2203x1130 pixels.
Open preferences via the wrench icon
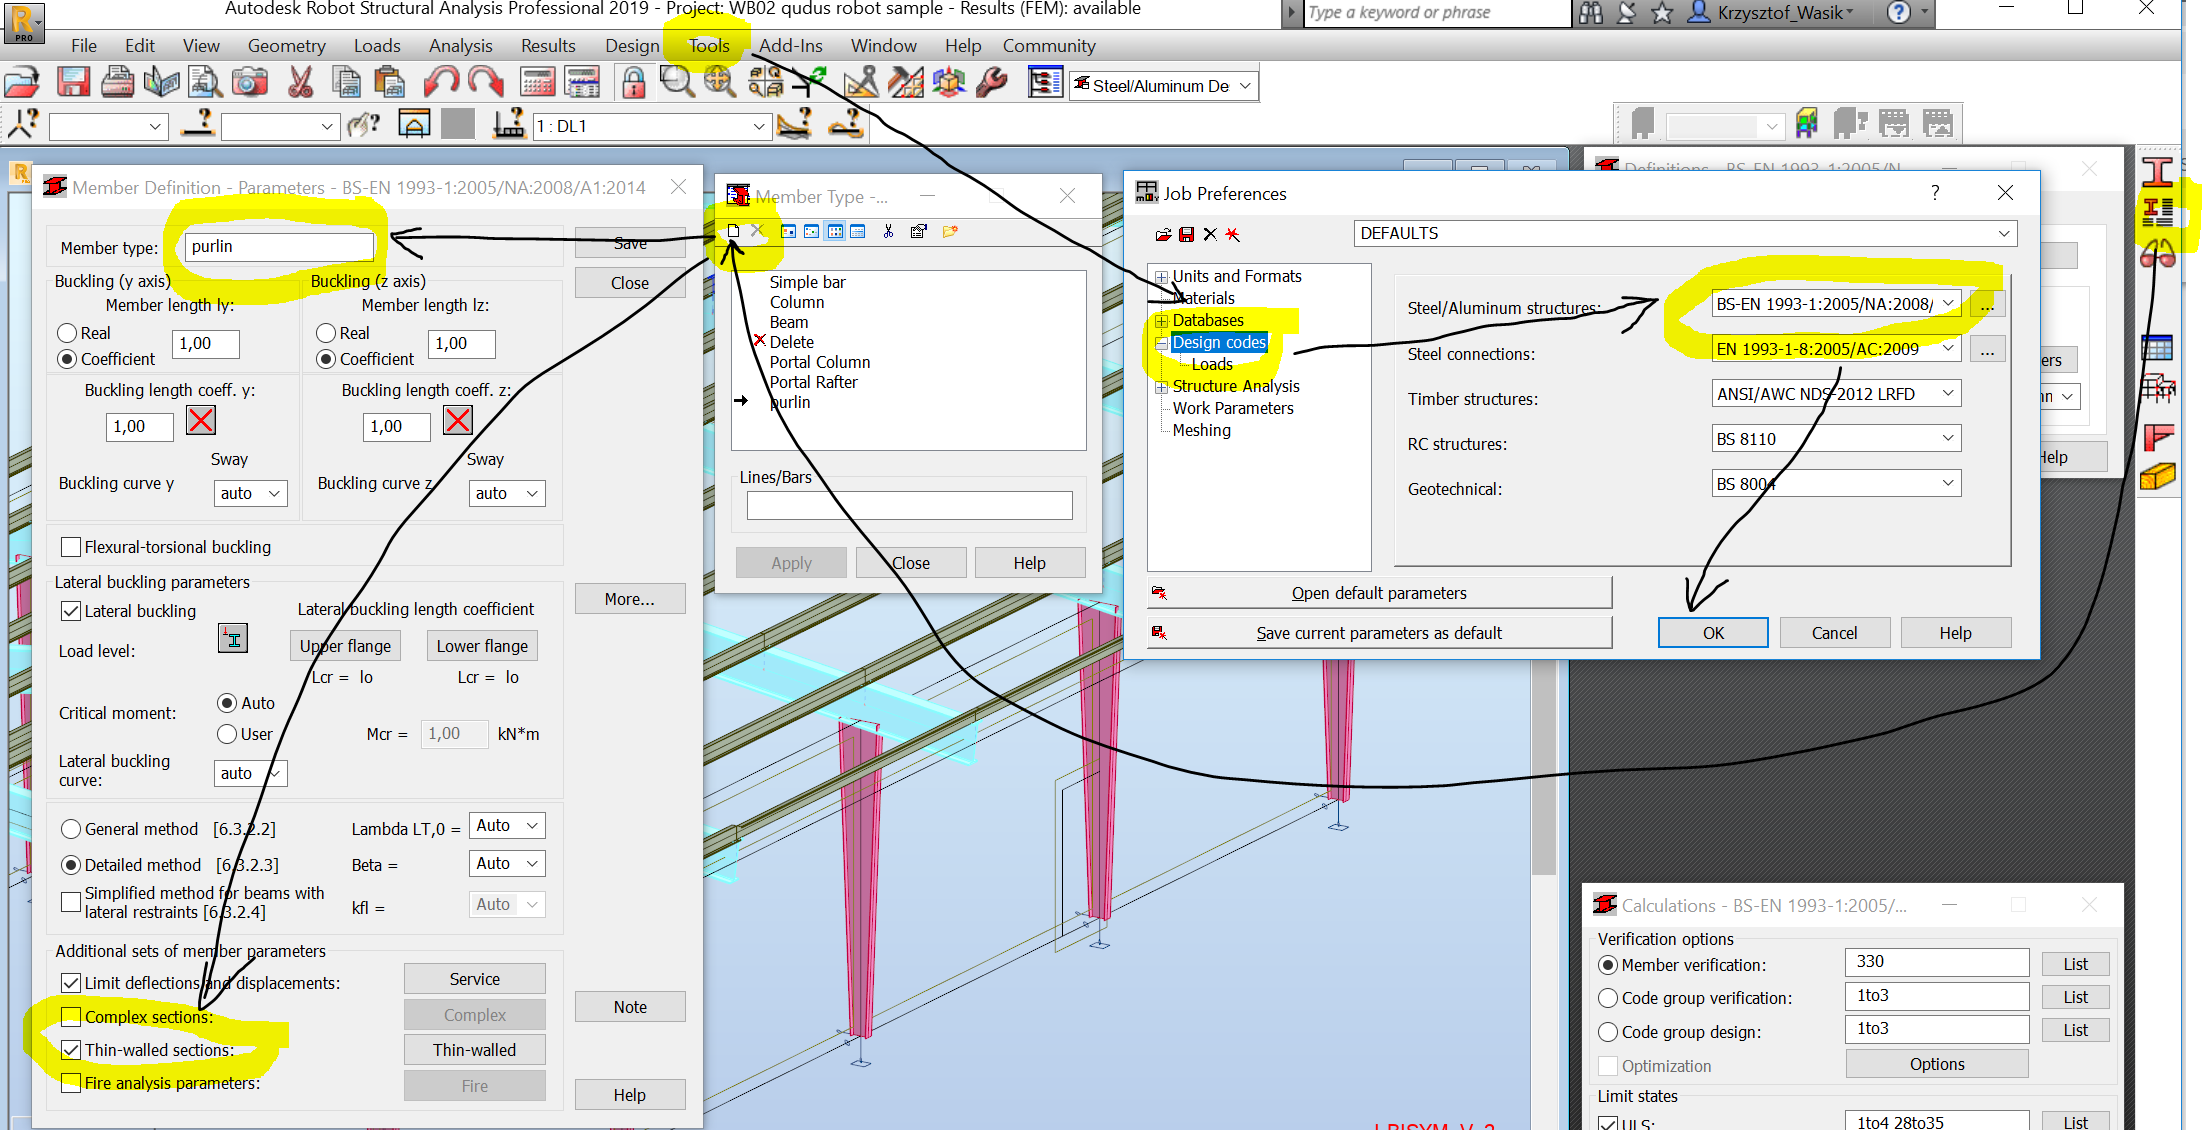(991, 82)
